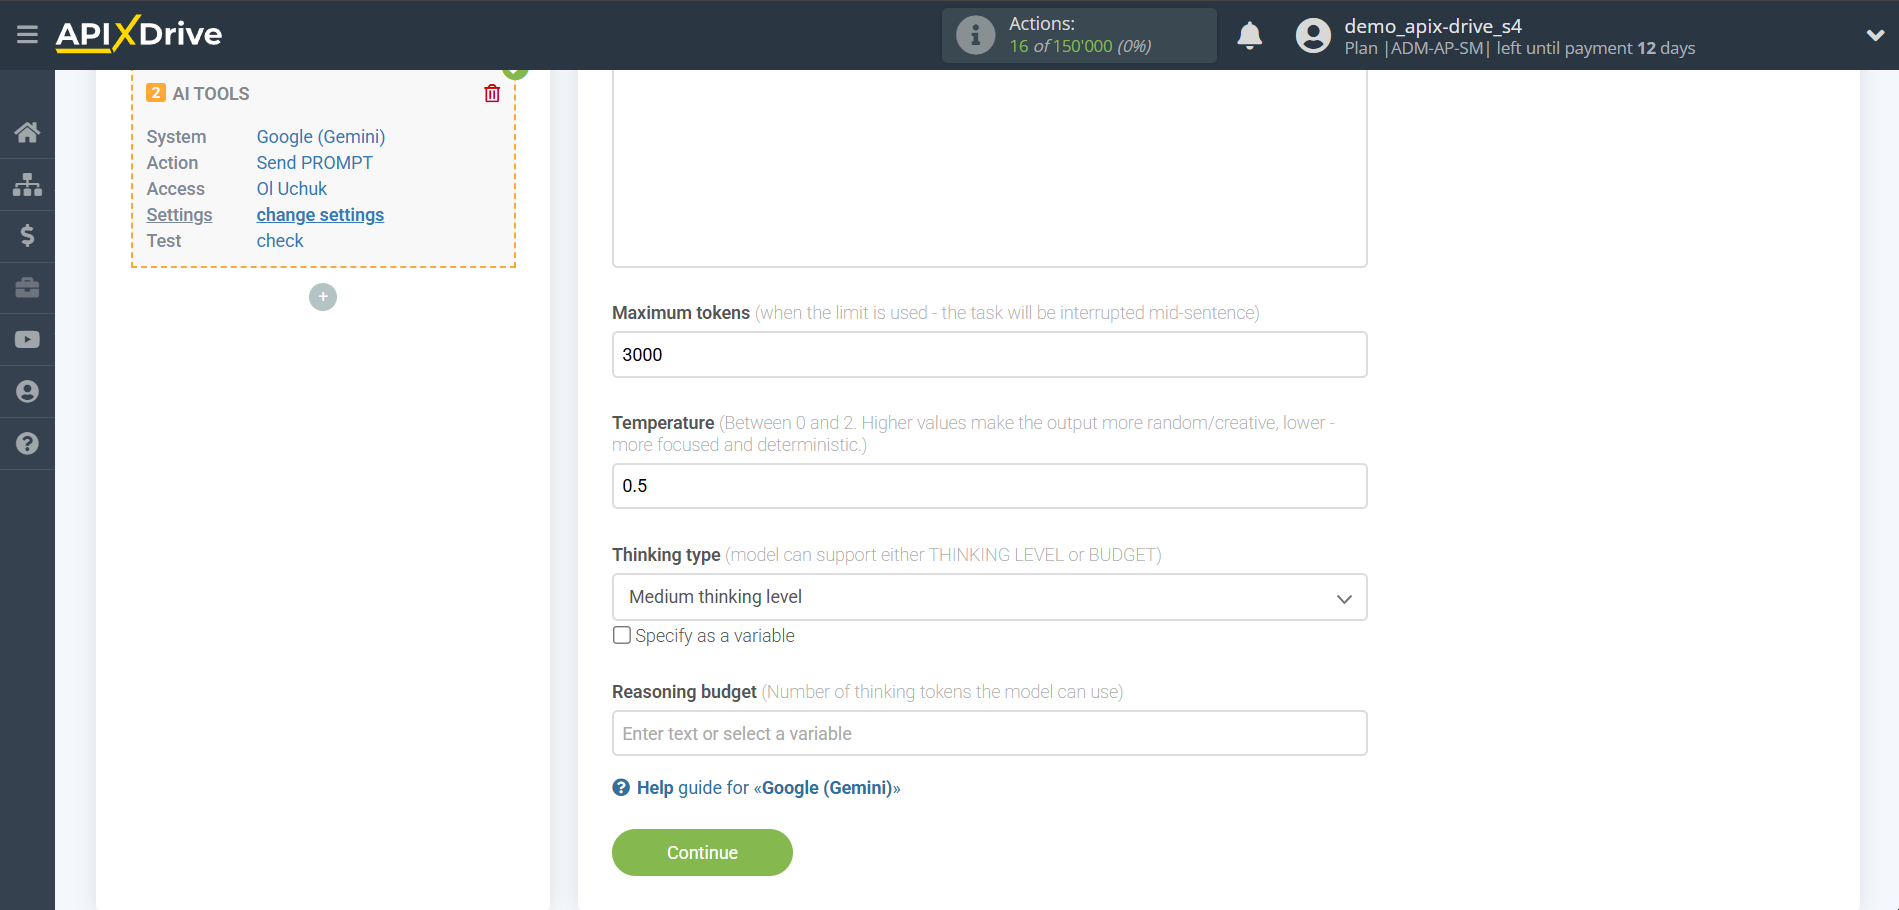The height and width of the screenshot is (910, 1899).
Task: Open the YouTube video tutorials icon
Action: click(x=27, y=340)
